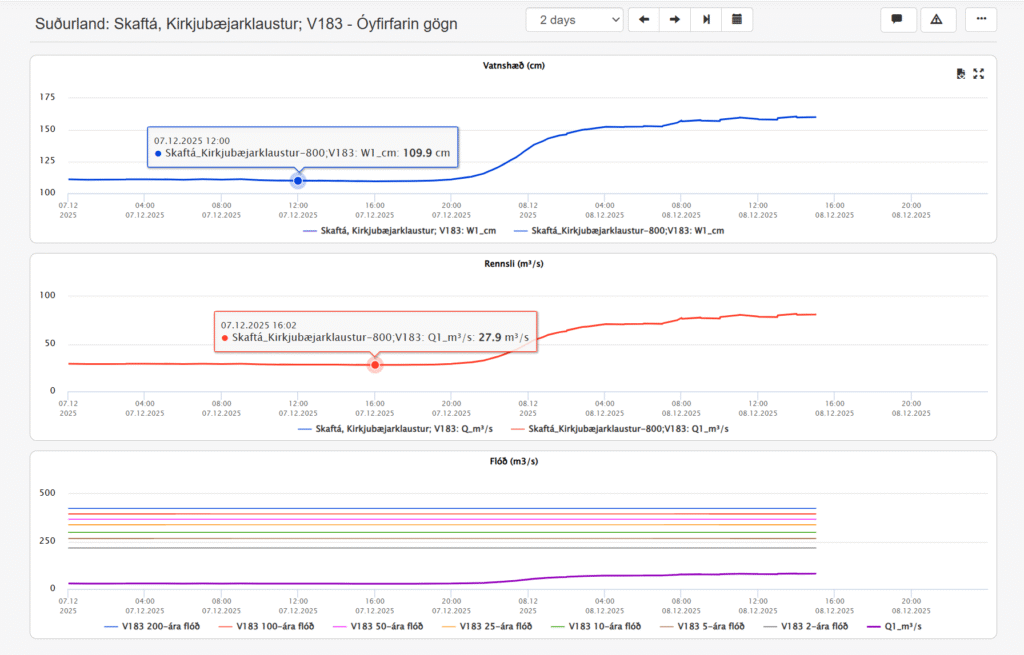
Task: Open the 2 days time range dropdown
Action: tap(574, 20)
